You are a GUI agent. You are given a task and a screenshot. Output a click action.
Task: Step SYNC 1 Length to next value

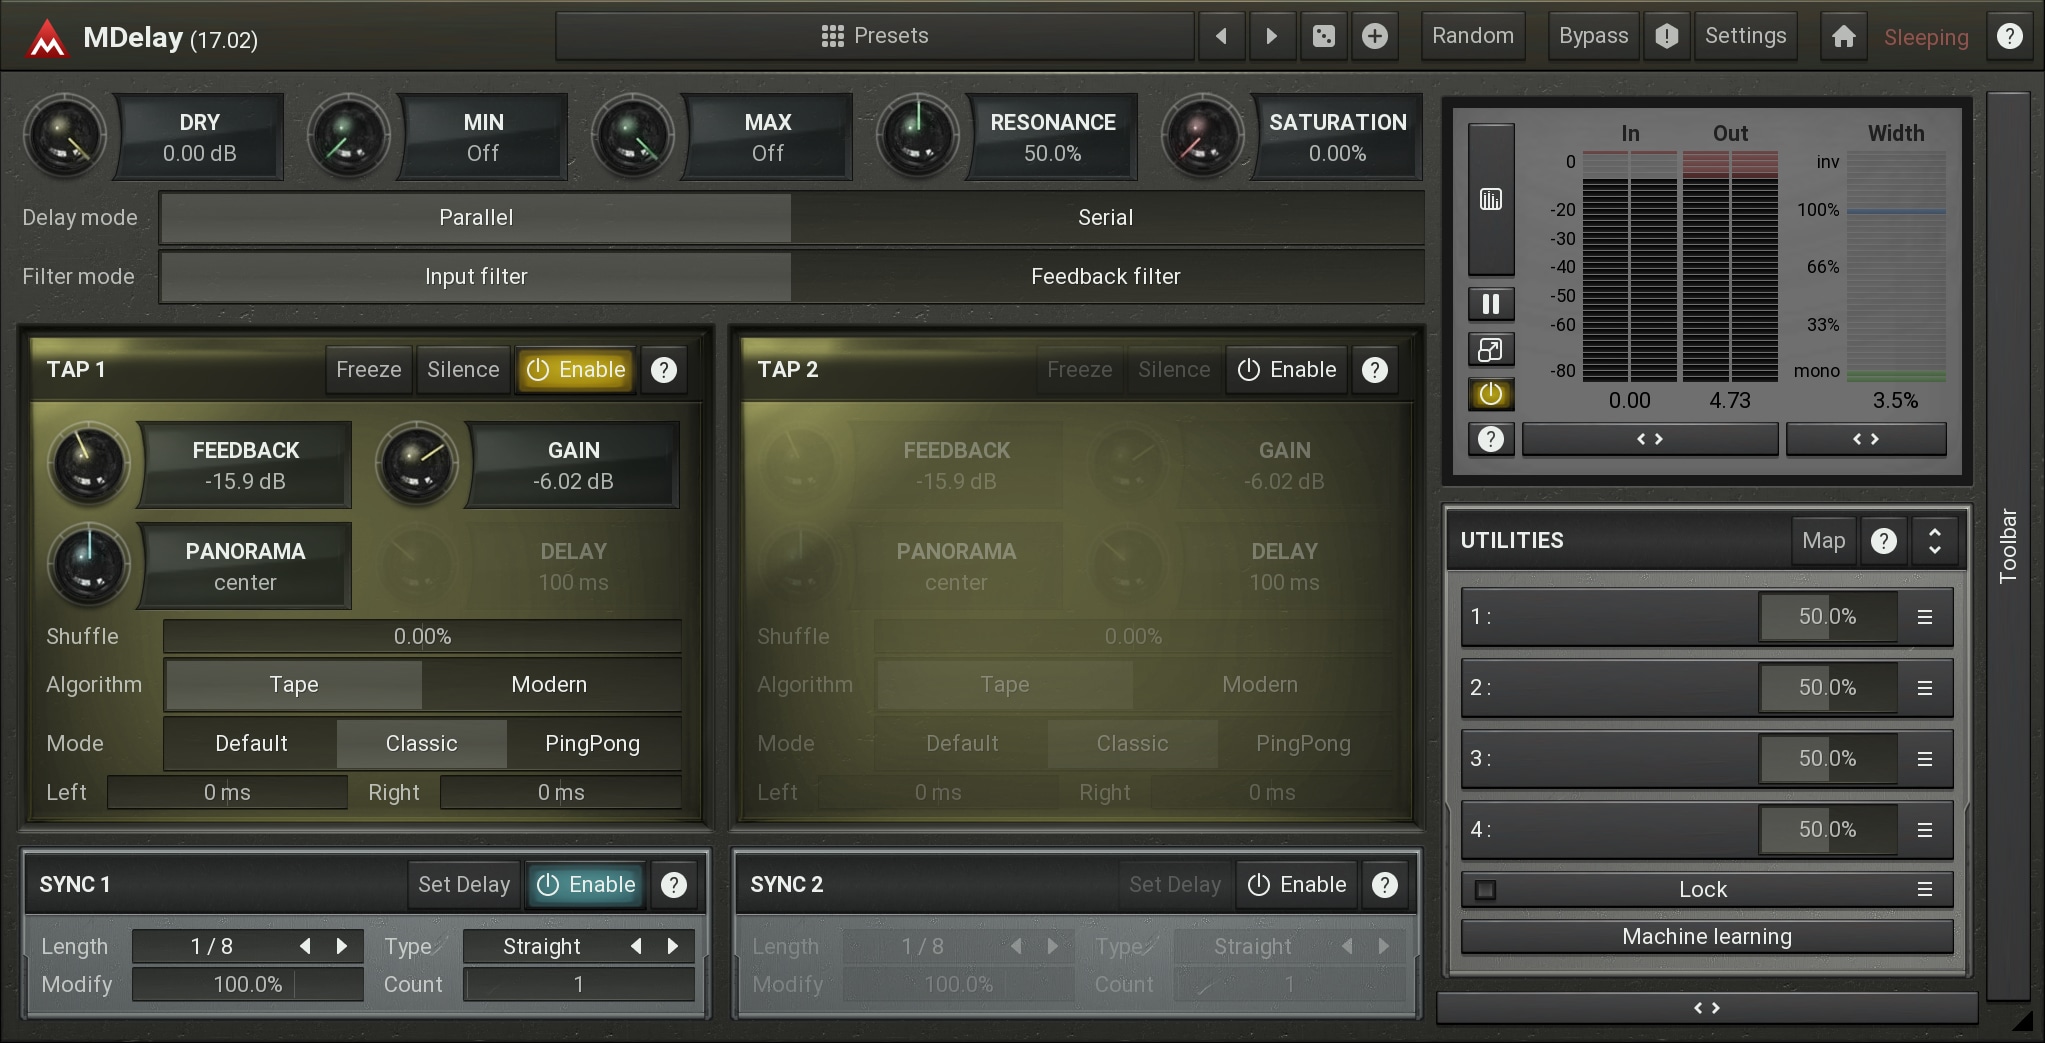click(342, 946)
